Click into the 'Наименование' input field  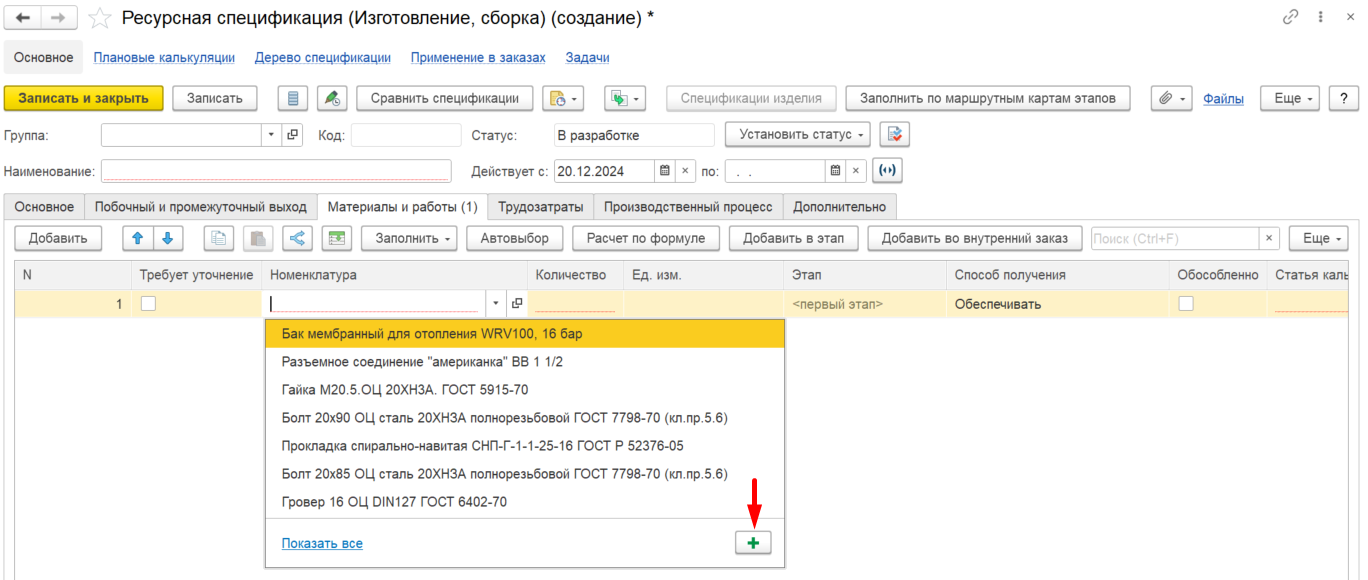(x=277, y=171)
